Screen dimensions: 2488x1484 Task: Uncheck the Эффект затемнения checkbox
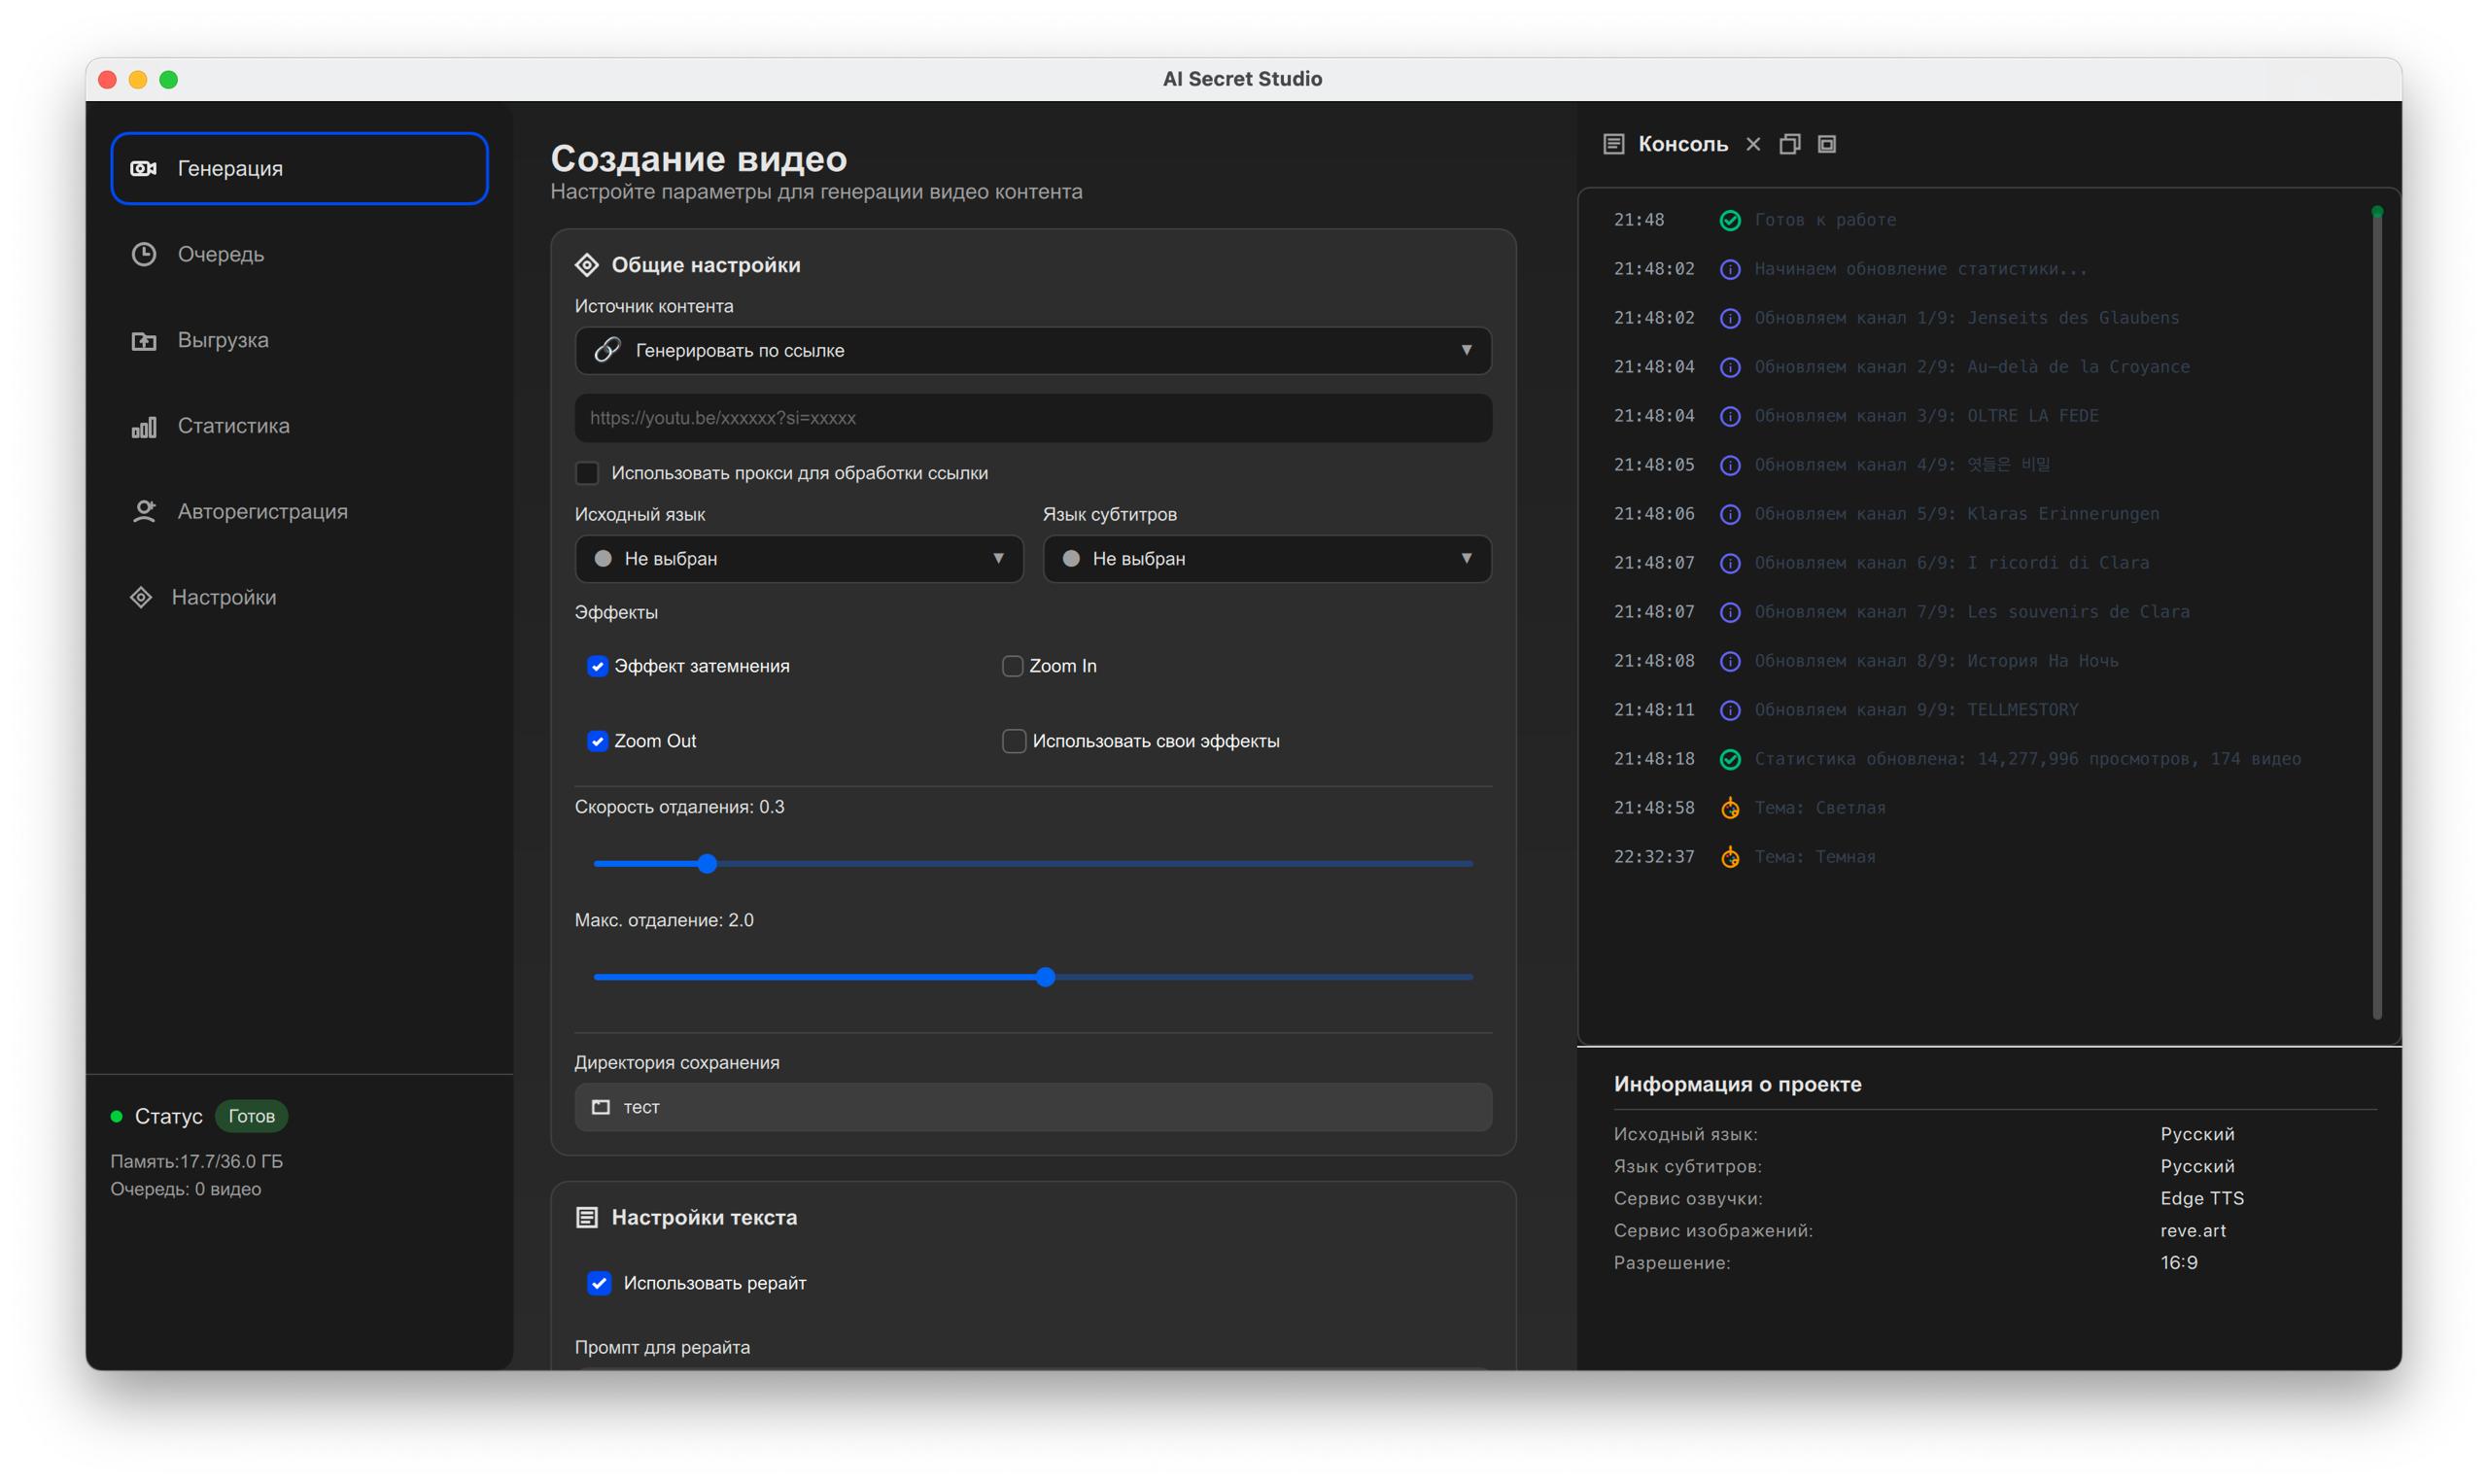pyautogui.click(x=597, y=666)
